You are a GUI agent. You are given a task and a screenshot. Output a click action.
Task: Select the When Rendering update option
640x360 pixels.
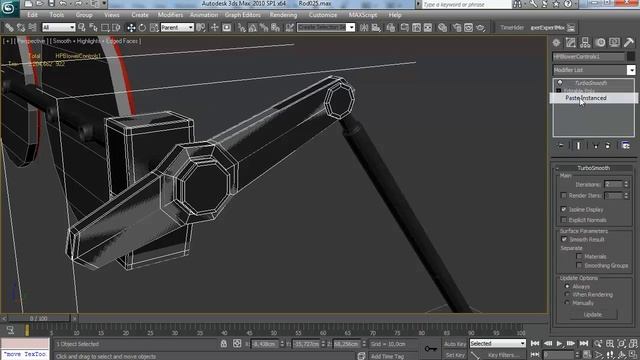[567, 294]
